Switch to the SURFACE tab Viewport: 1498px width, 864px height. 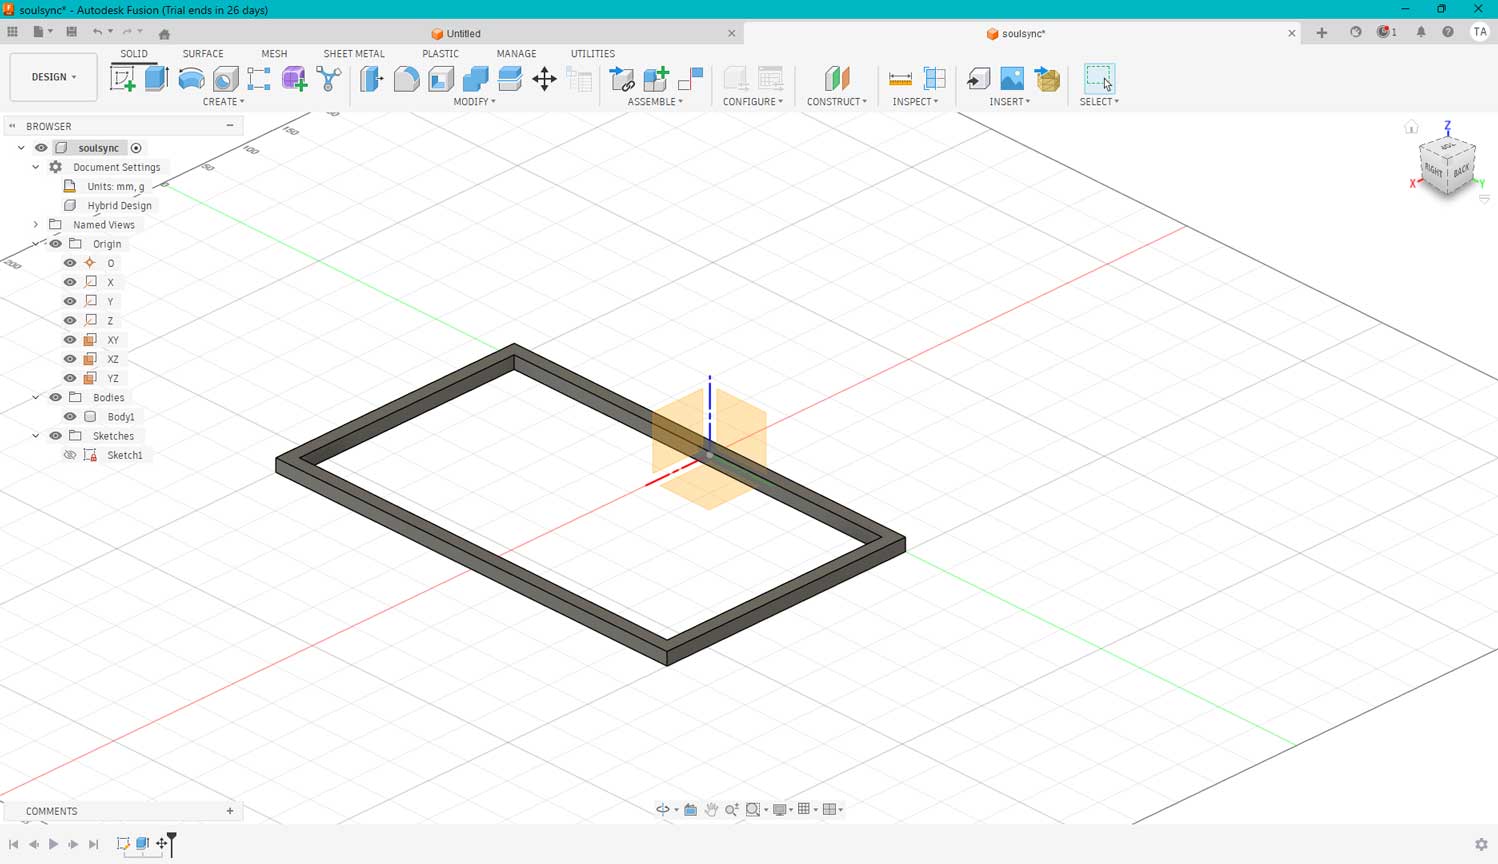click(203, 54)
